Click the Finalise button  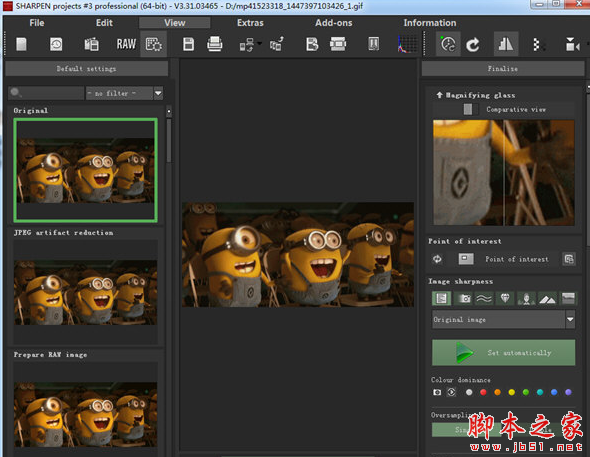(x=503, y=69)
